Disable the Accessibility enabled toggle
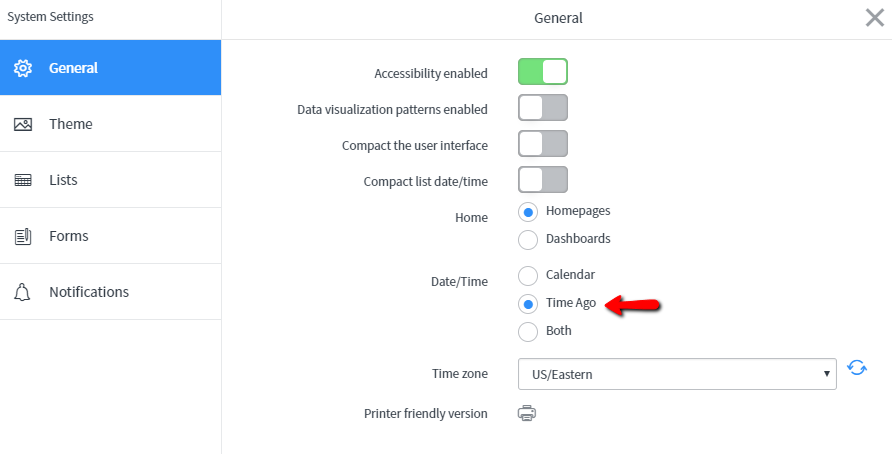The height and width of the screenshot is (454, 892). [543, 72]
